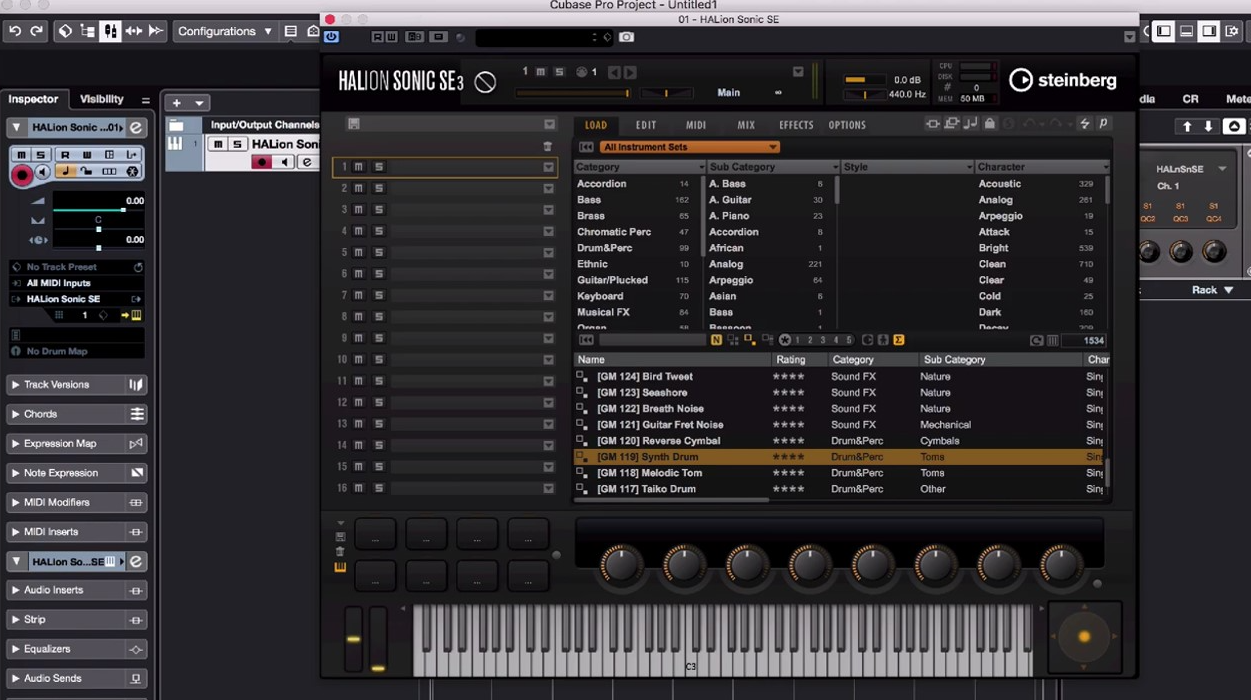1251x700 pixels.
Task: Click the multi program save disk icon
Action: (353, 124)
